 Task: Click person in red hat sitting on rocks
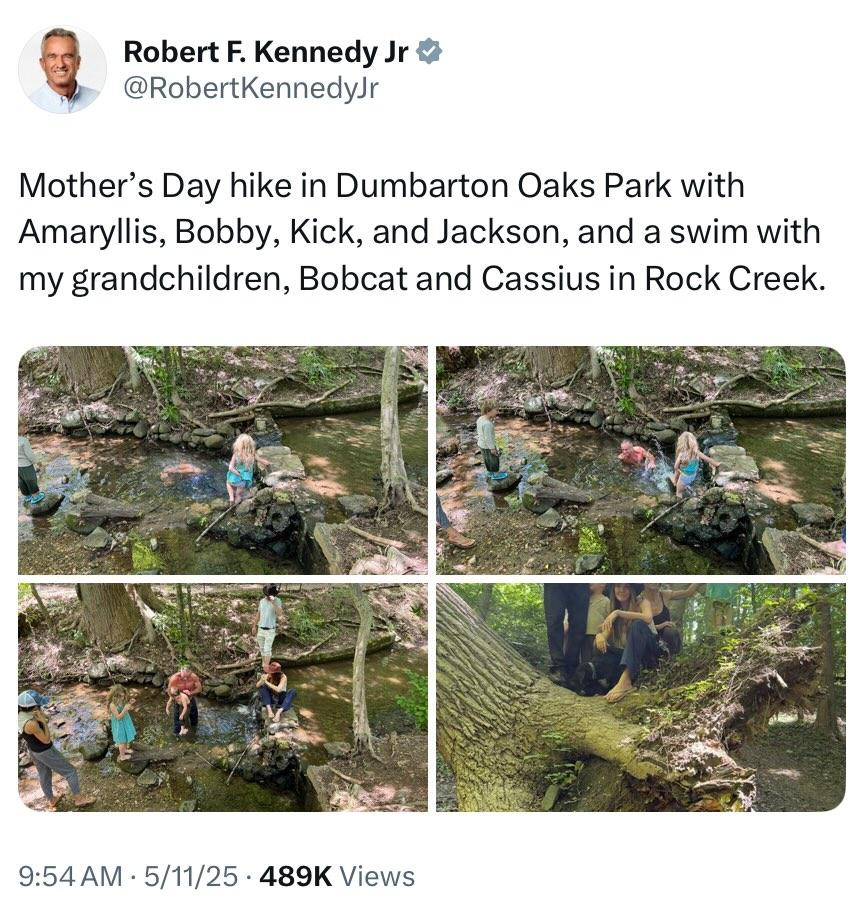point(276,691)
